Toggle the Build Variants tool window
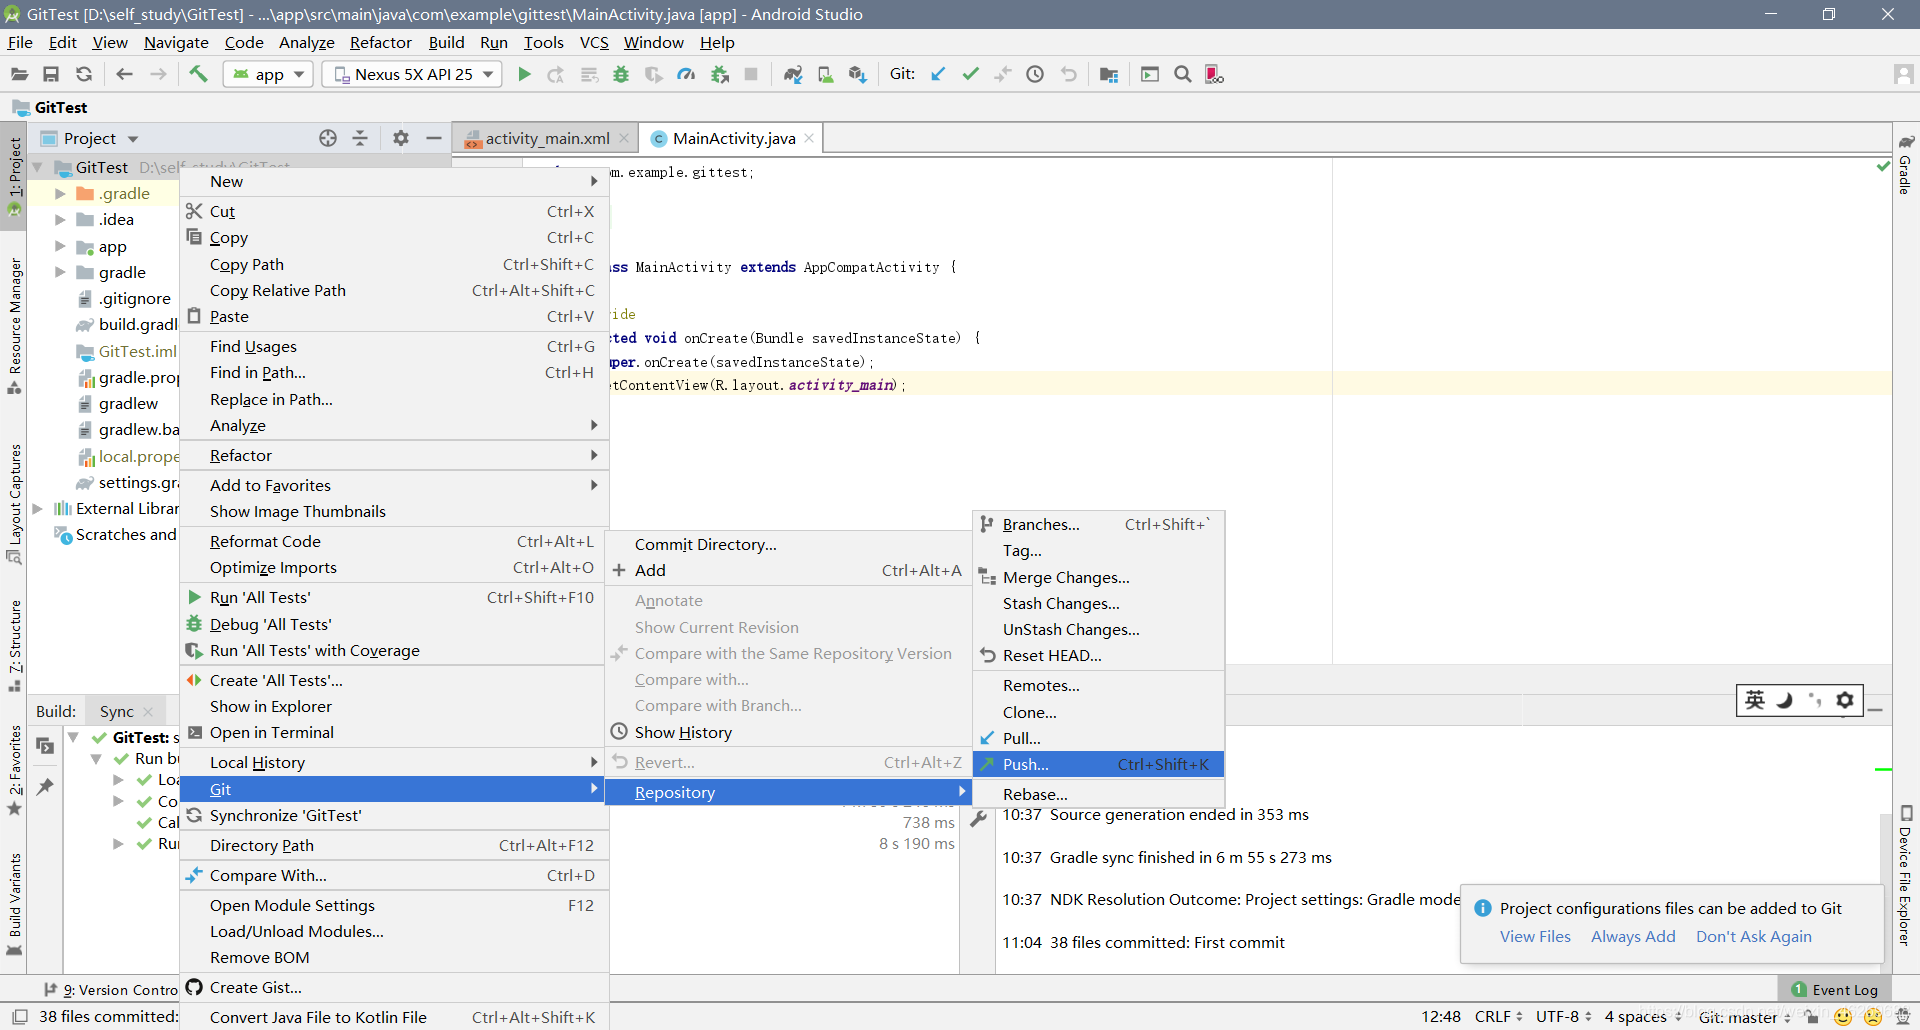The image size is (1920, 1030). 14,903
